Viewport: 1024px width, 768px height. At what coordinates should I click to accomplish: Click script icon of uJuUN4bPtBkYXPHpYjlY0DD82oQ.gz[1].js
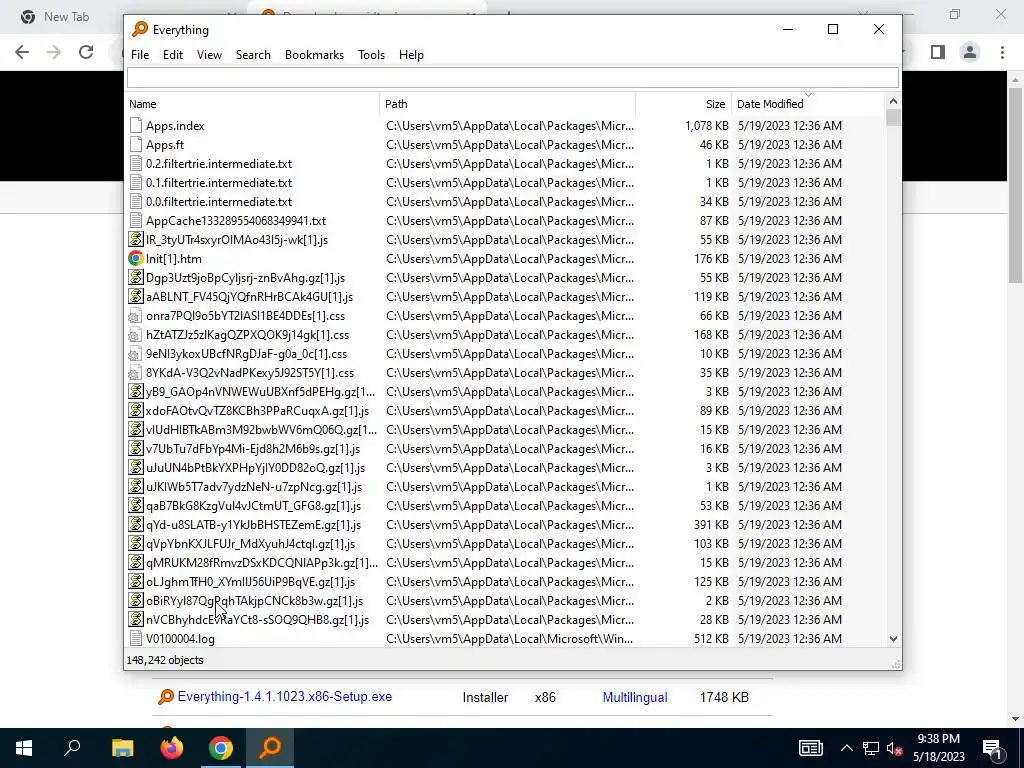pyautogui.click(x=135, y=467)
